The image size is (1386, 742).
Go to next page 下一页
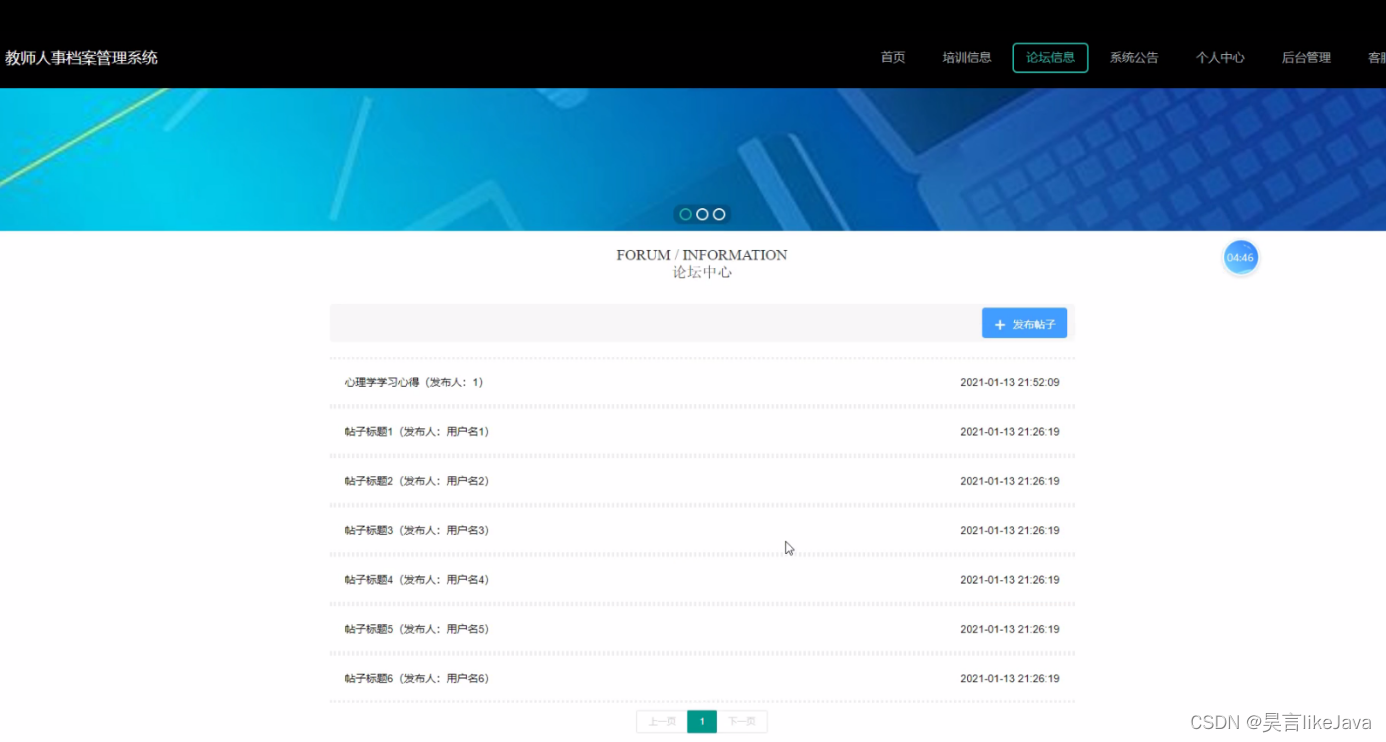742,721
